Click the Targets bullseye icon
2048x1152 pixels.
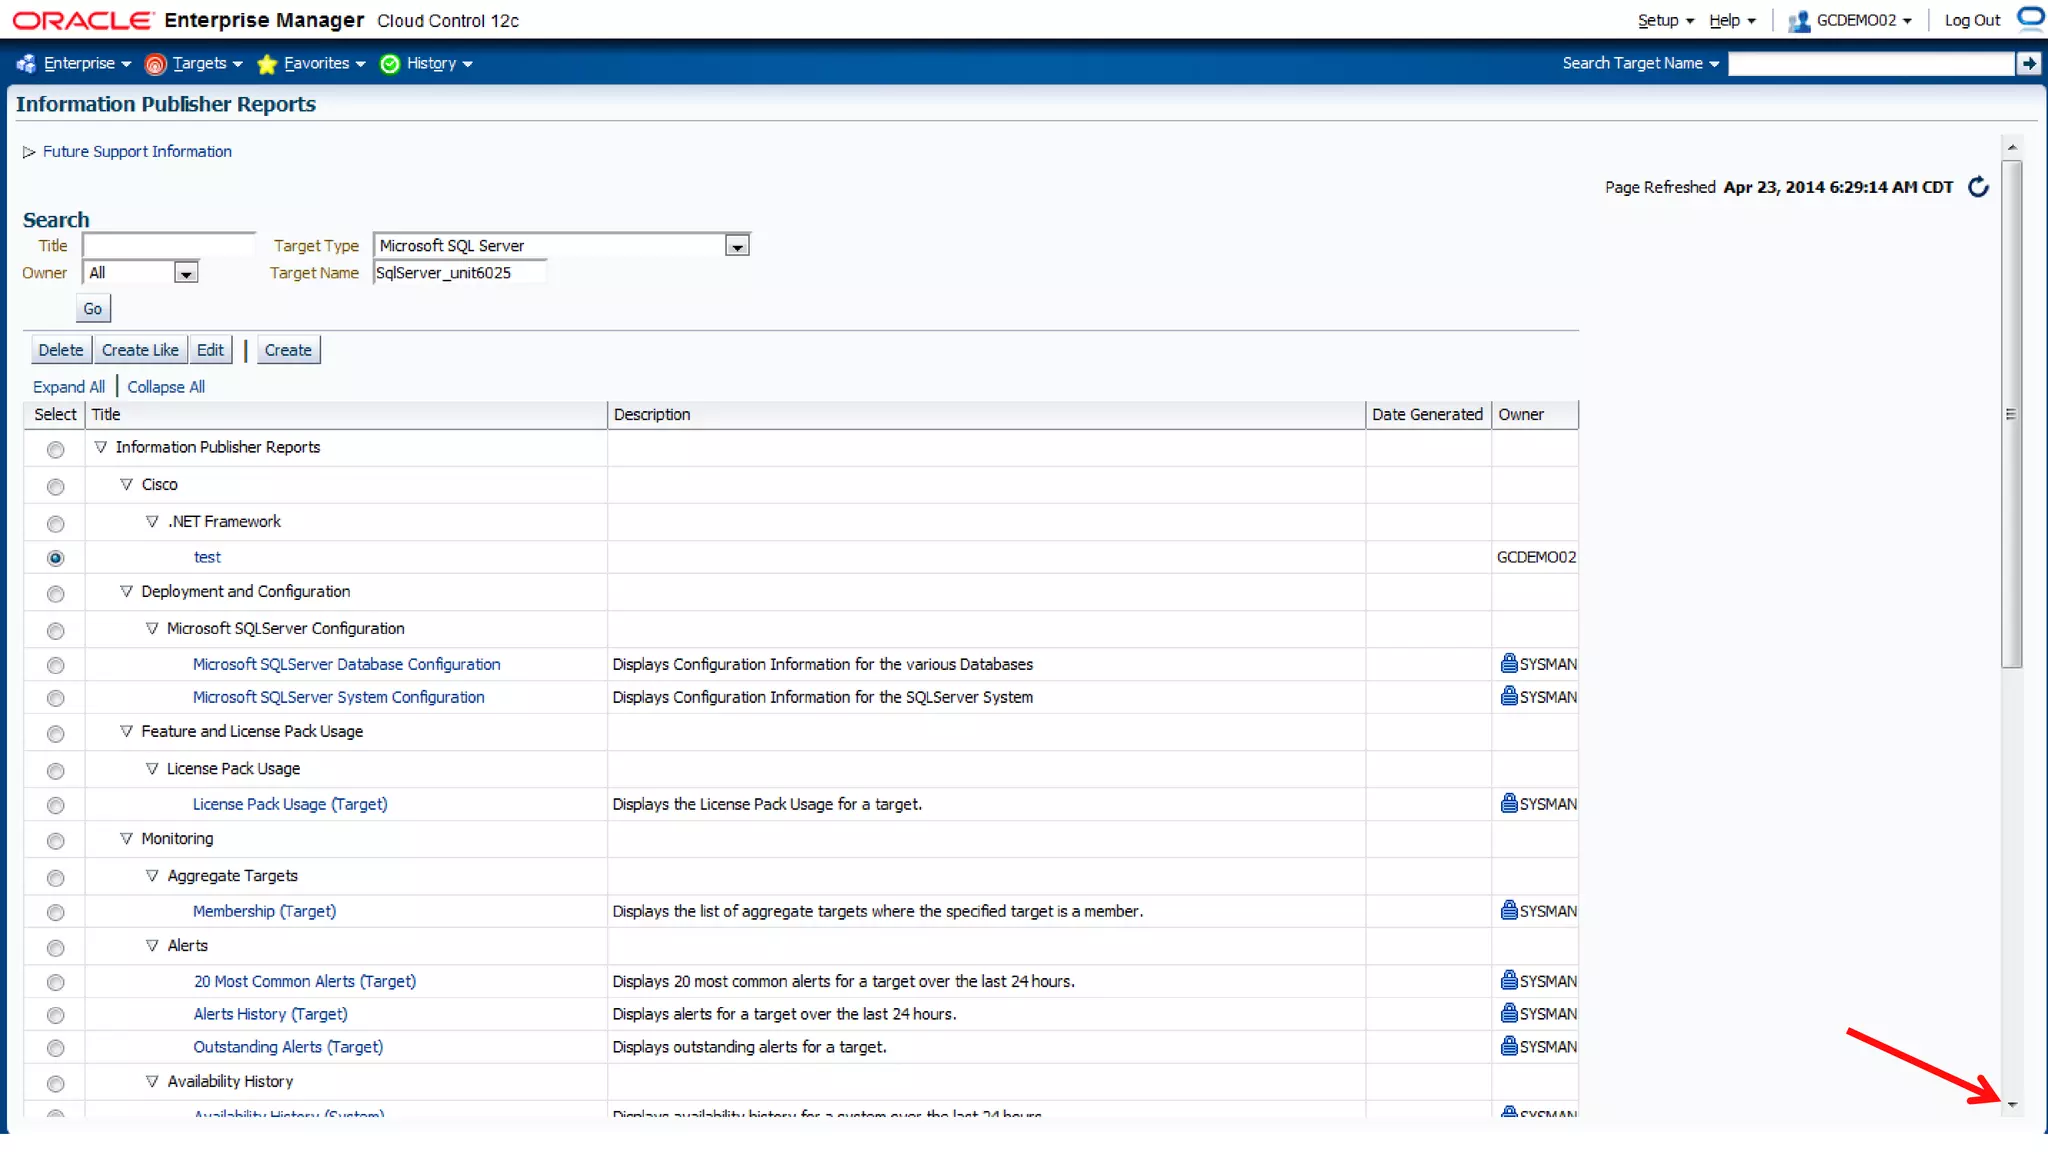coord(155,64)
